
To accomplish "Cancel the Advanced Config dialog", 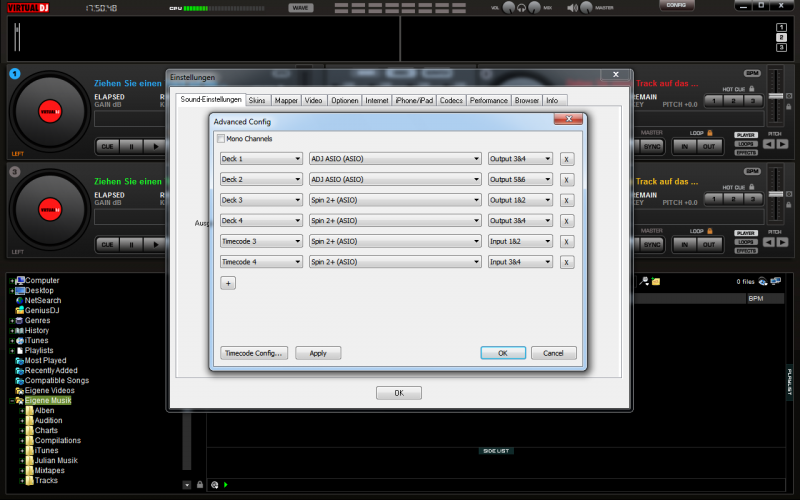I will pyautogui.click(x=554, y=353).
